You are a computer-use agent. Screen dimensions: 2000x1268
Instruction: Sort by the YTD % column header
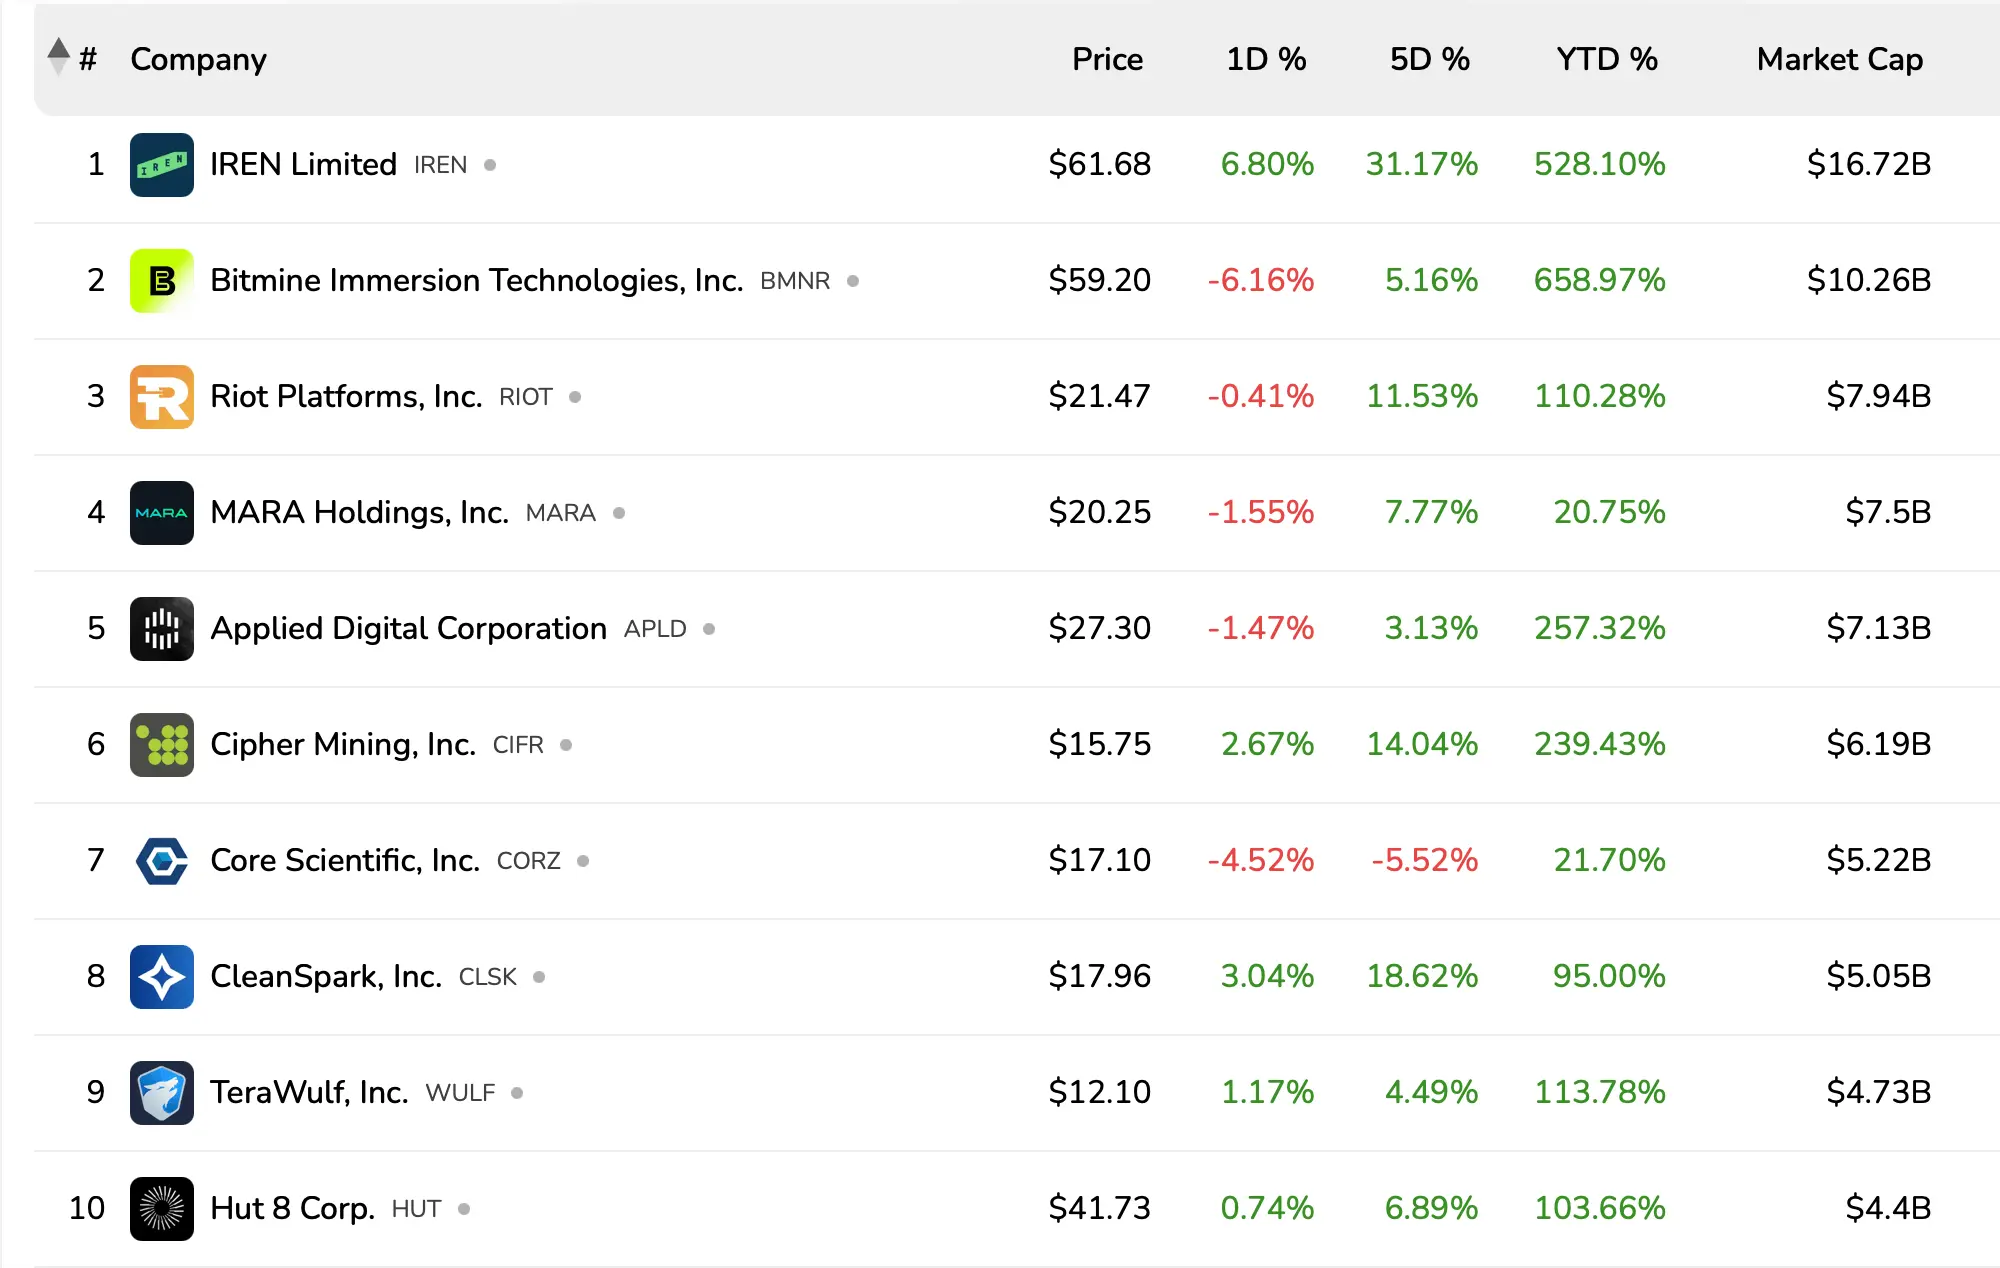pyautogui.click(x=1606, y=60)
